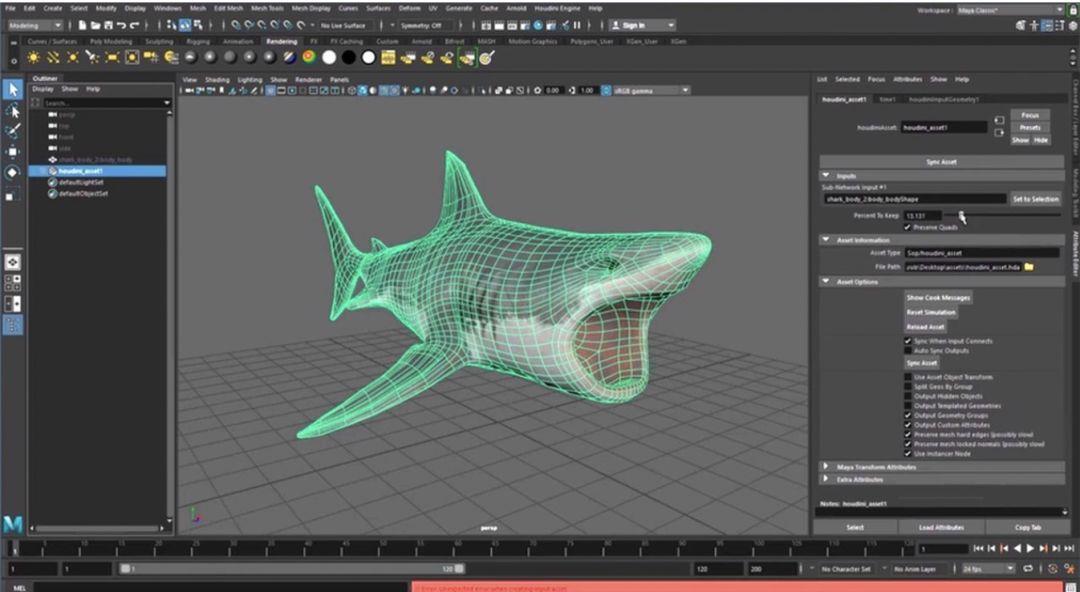The width and height of the screenshot is (1080, 592).
Task: Select the Move tool in the toolbox
Action: click(x=13, y=150)
